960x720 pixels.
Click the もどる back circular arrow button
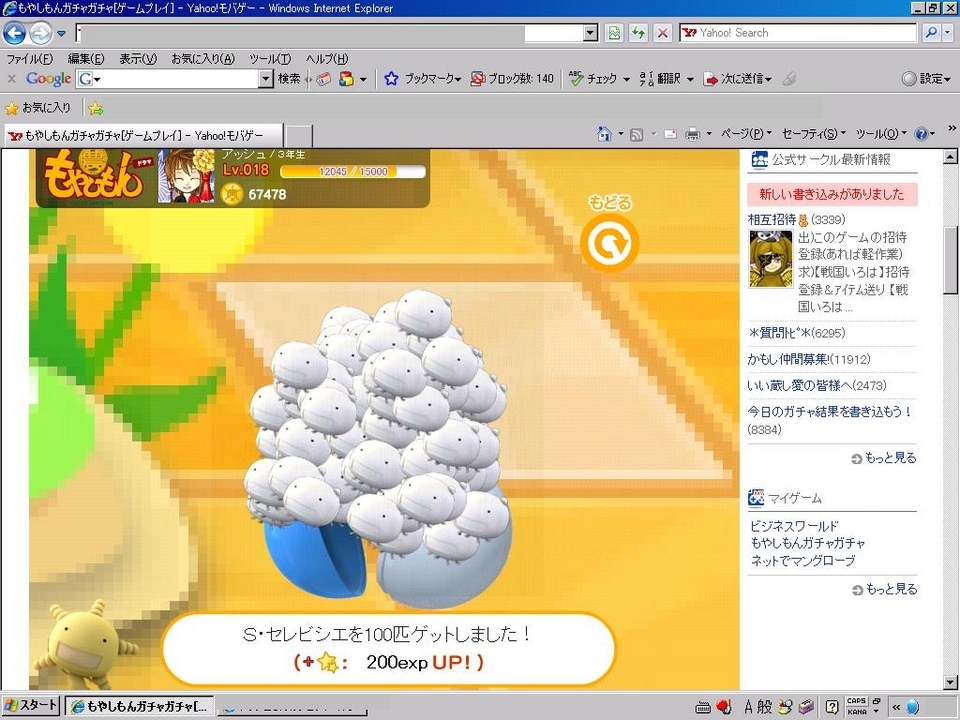point(609,242)
